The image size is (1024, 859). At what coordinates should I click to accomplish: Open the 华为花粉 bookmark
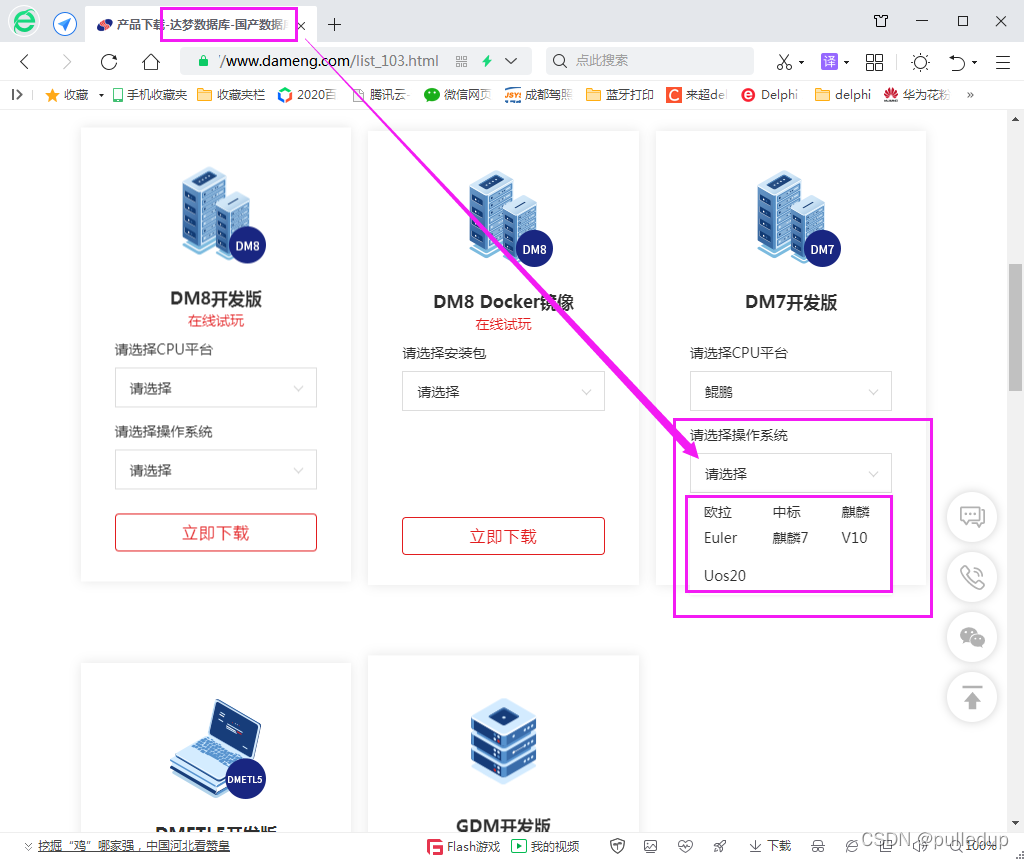click(917, 95)
